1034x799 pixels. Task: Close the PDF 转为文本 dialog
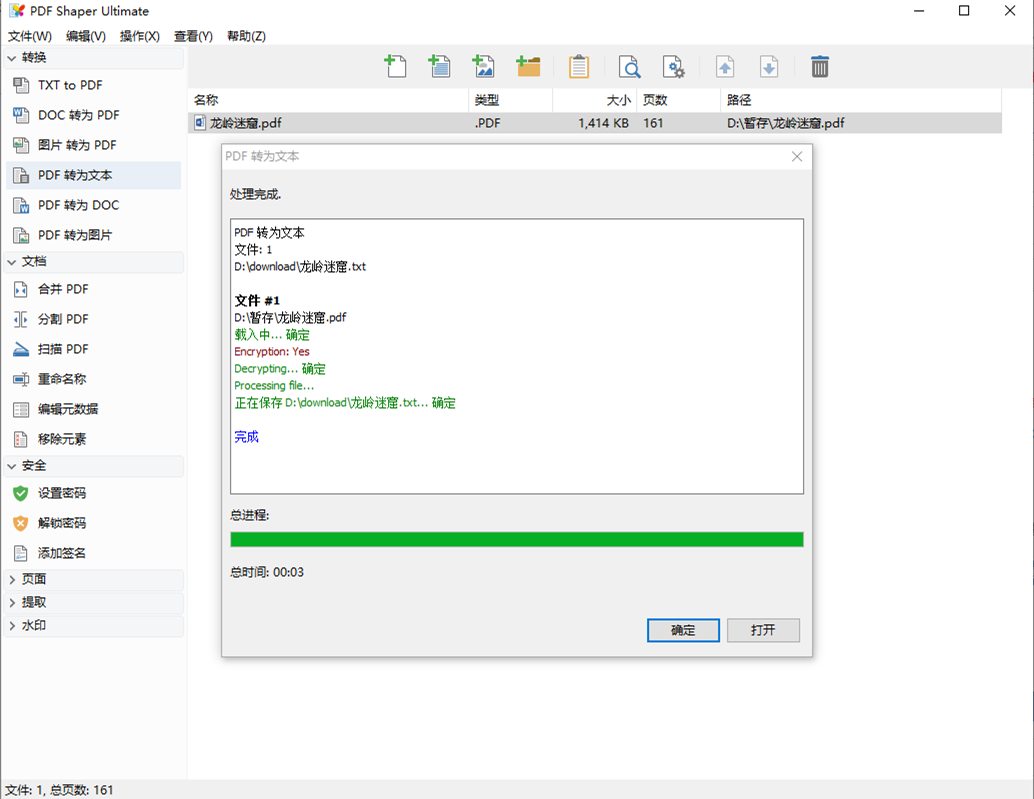797,157
